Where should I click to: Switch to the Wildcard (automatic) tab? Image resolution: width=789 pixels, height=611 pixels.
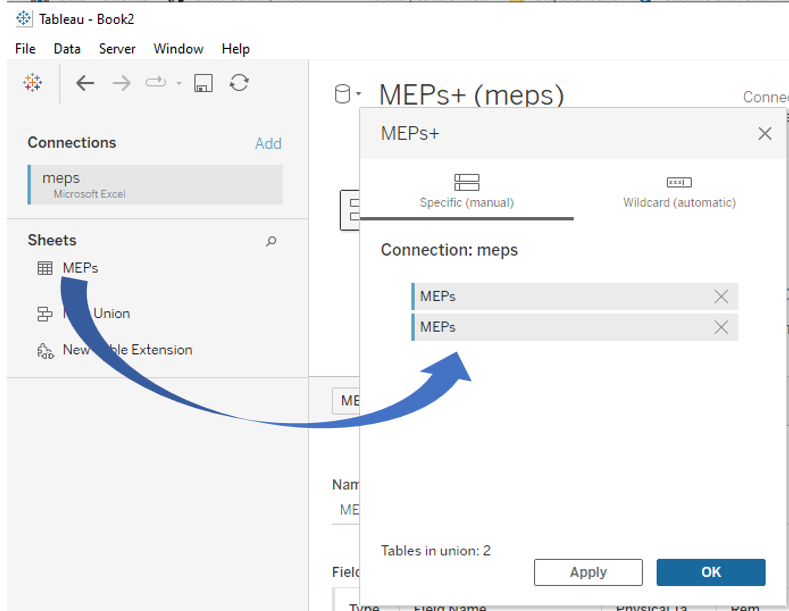coord(679,192)
